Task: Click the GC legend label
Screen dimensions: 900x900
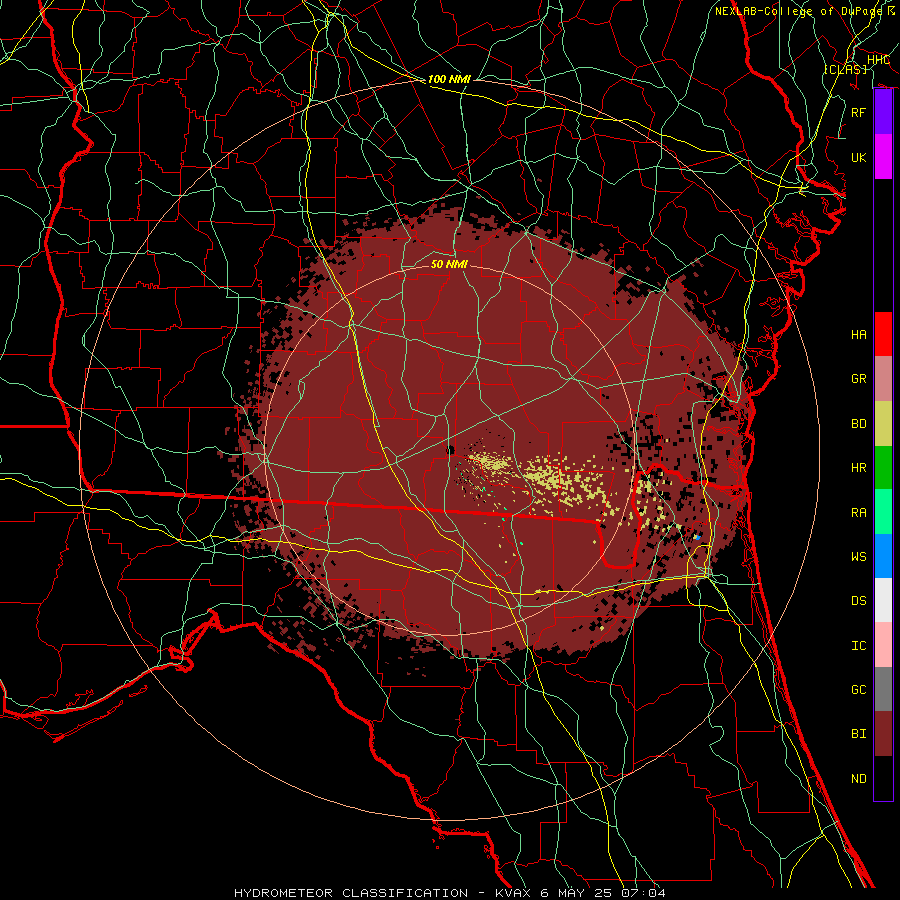Action: tap(858, 690)
